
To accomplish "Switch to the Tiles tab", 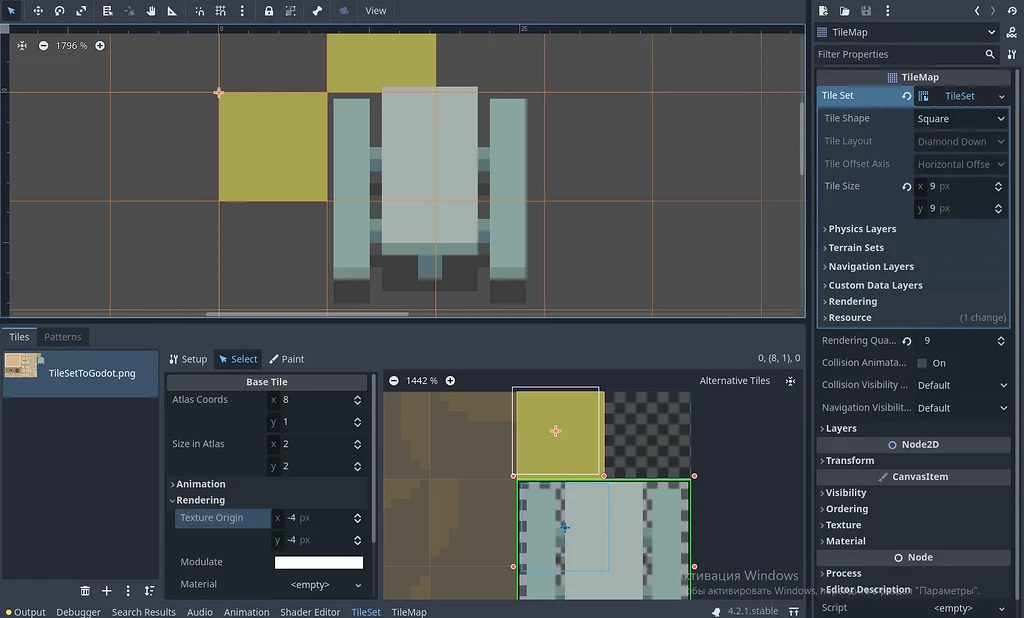I will pyautogui.click(x=19, y=337).
